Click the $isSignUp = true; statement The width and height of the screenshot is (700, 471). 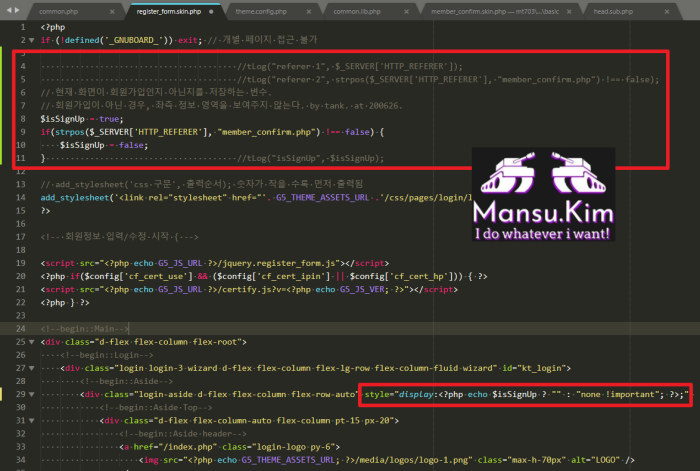pyautogui.click(x=82, y=119)
